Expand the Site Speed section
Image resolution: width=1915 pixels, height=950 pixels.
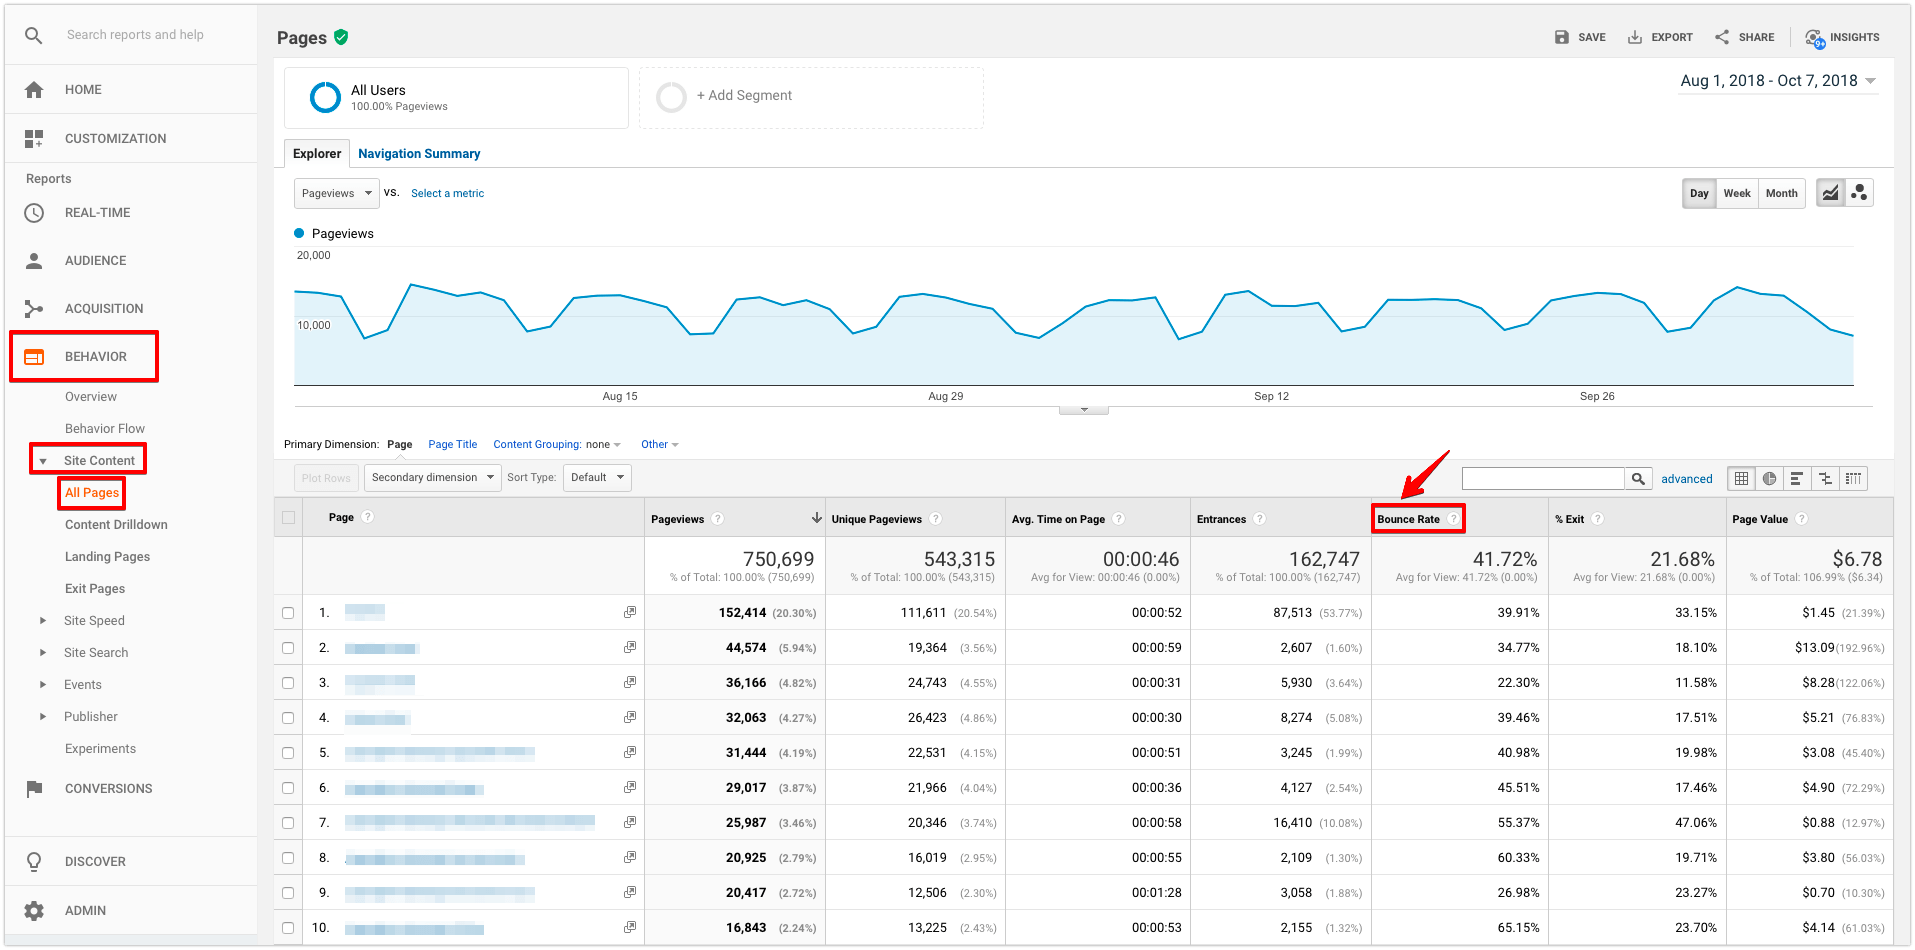[43, 621]
